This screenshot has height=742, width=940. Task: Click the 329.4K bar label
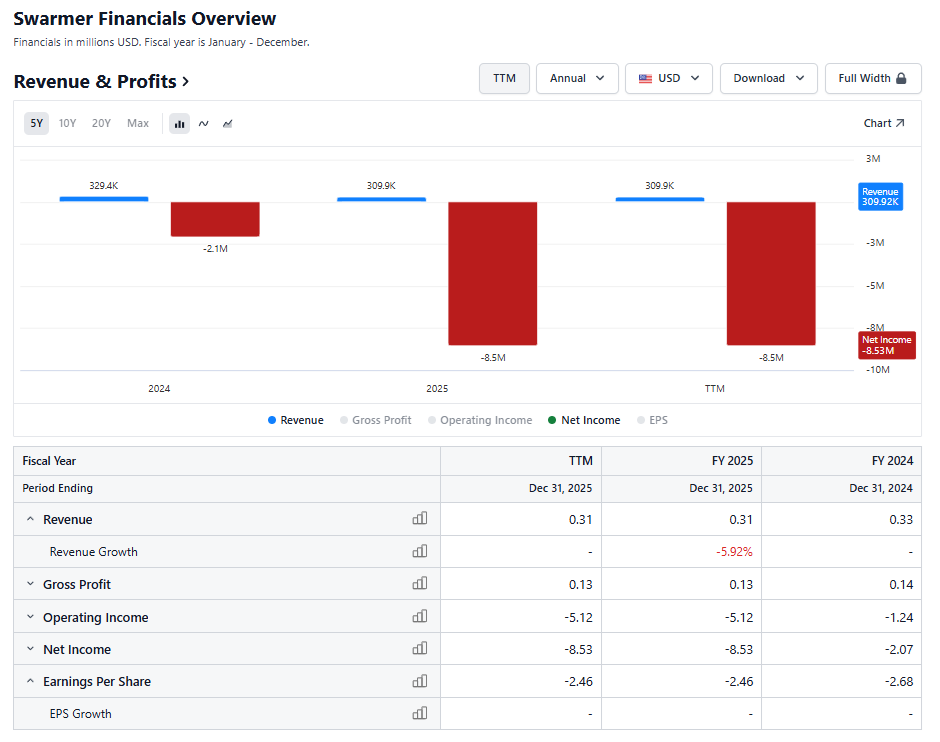click(104, 186)
